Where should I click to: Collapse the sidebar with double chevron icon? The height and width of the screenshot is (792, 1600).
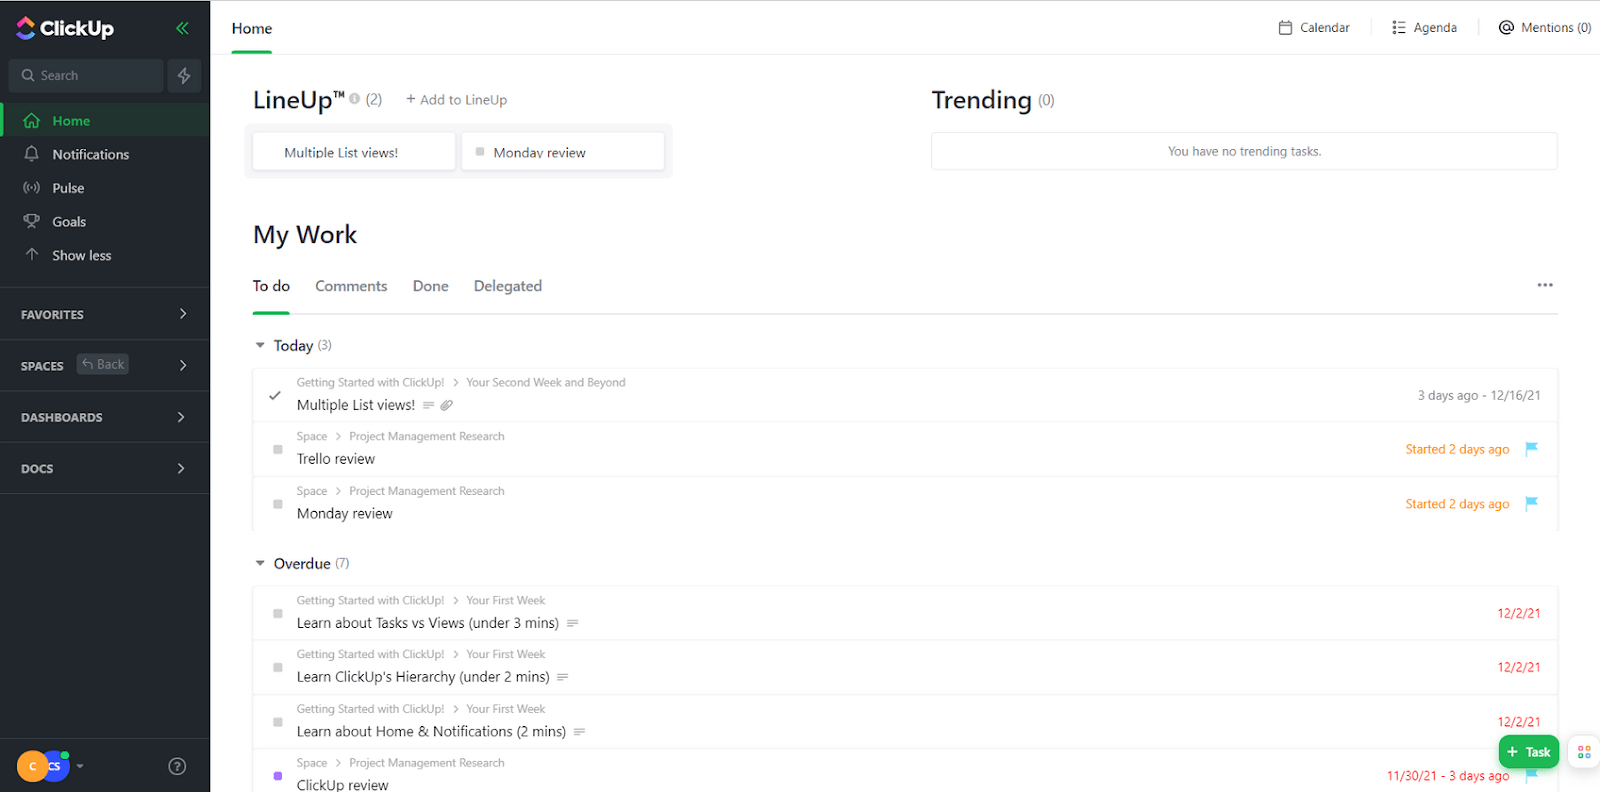tap(182, 28)
